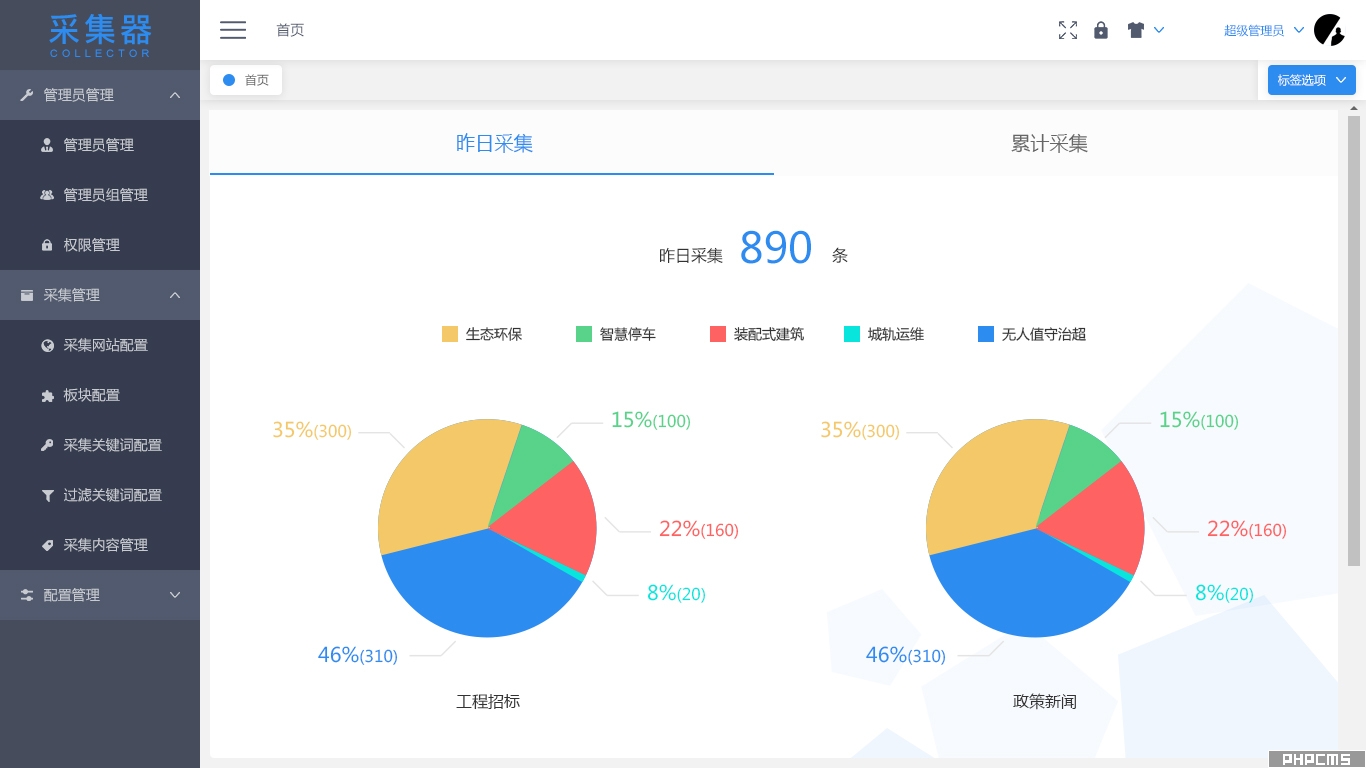Collapse the 采集管理 section chevron

[175, 295]
